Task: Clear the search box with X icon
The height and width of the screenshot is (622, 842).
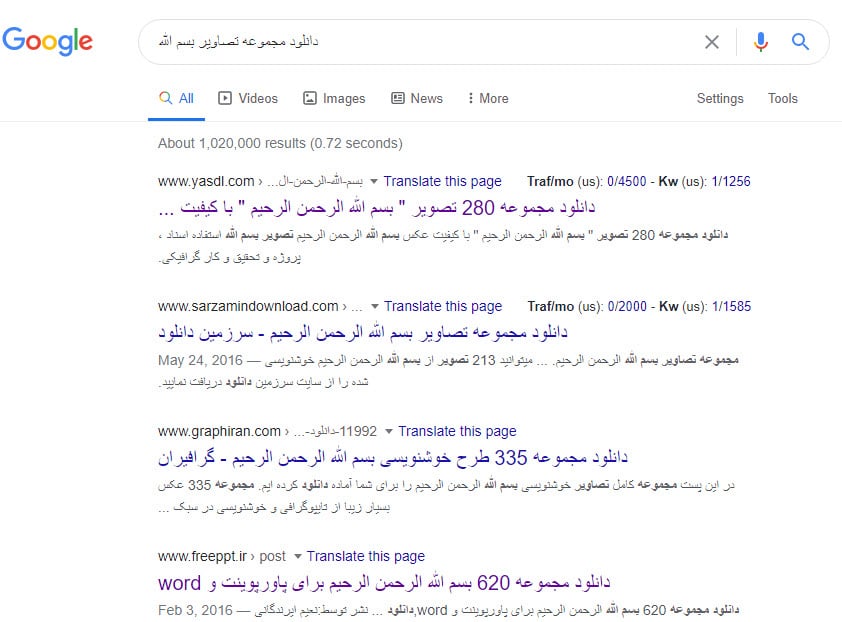Action: pyautogui.click(x=712, y=42)
